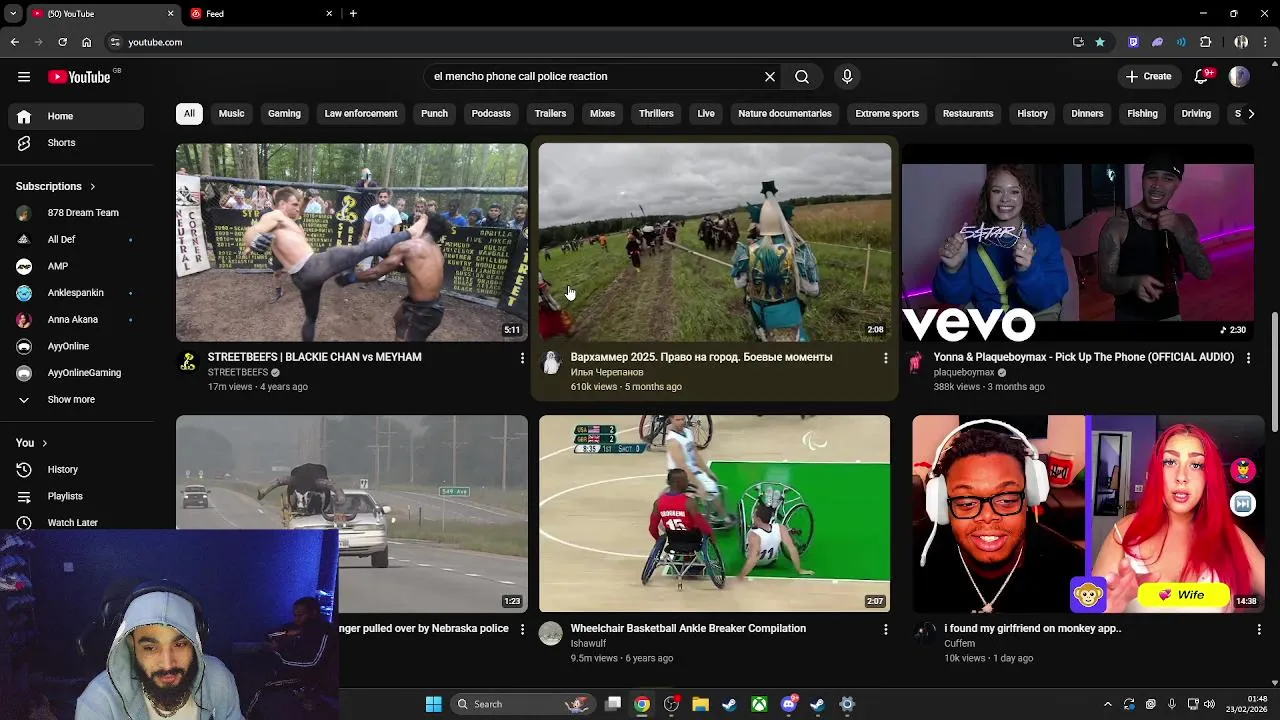
Task: Open the YouTube hamburger guide menu
Action: point(24,76)
